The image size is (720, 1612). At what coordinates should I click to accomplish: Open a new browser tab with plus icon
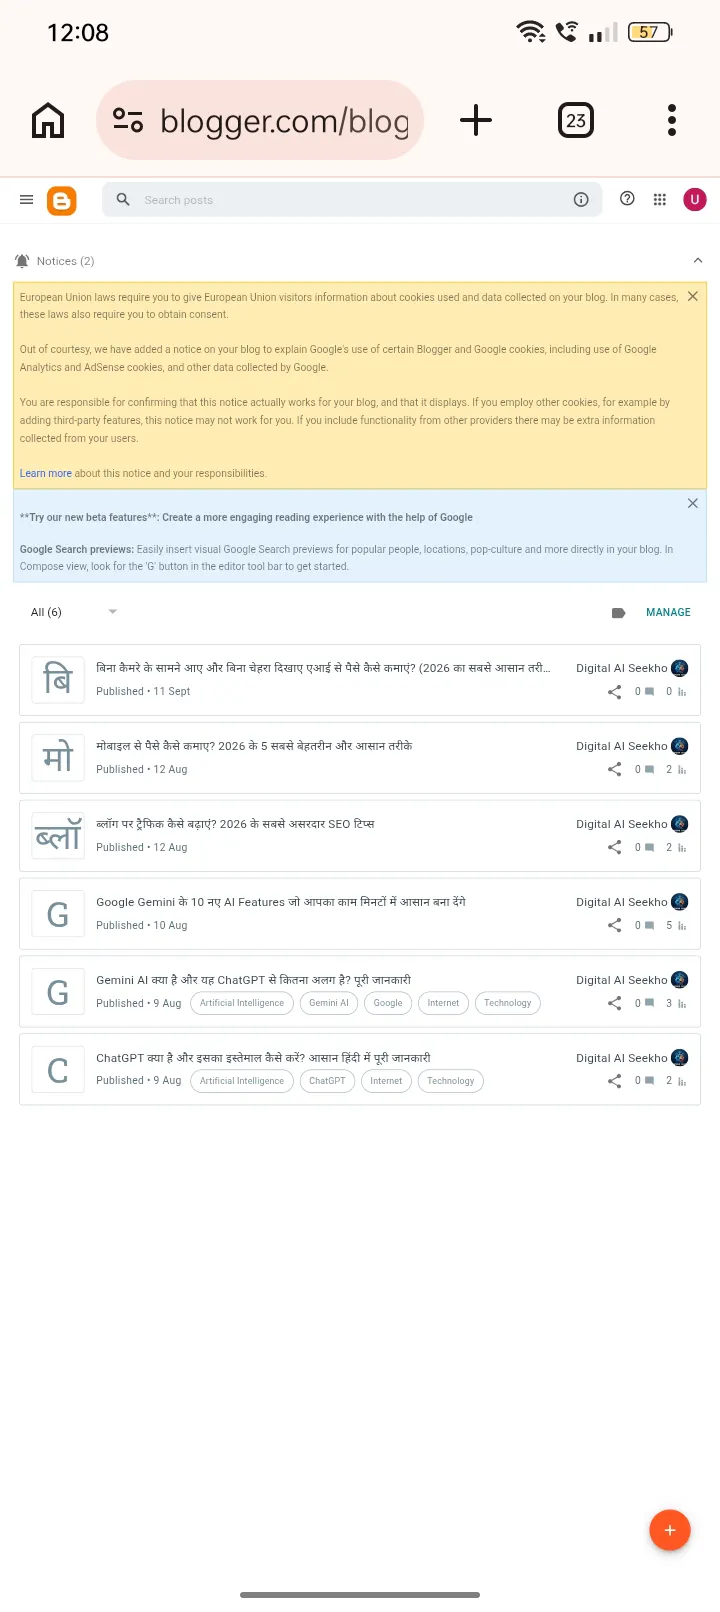(x=476, y=120)
